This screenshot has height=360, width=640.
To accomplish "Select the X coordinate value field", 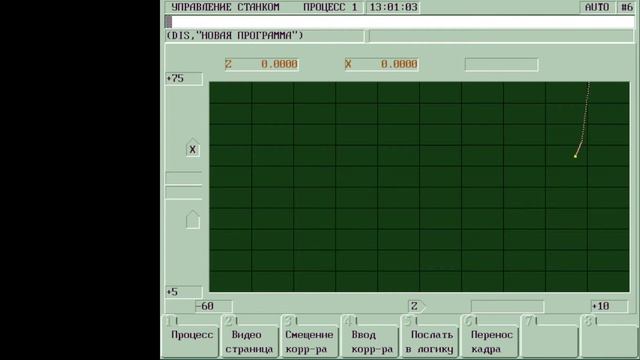I will point(382,64).
